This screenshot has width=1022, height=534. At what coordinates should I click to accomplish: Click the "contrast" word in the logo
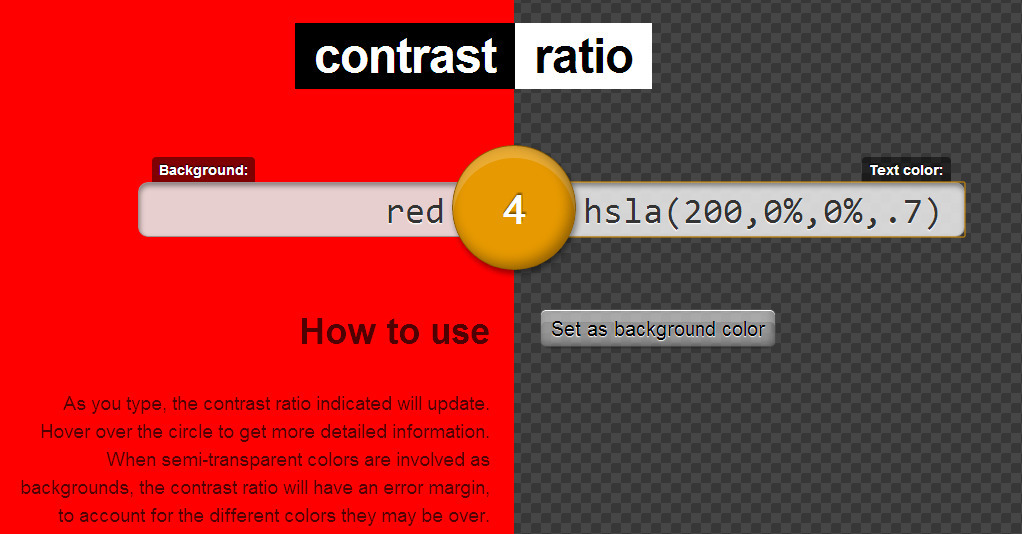click(405, 56)
